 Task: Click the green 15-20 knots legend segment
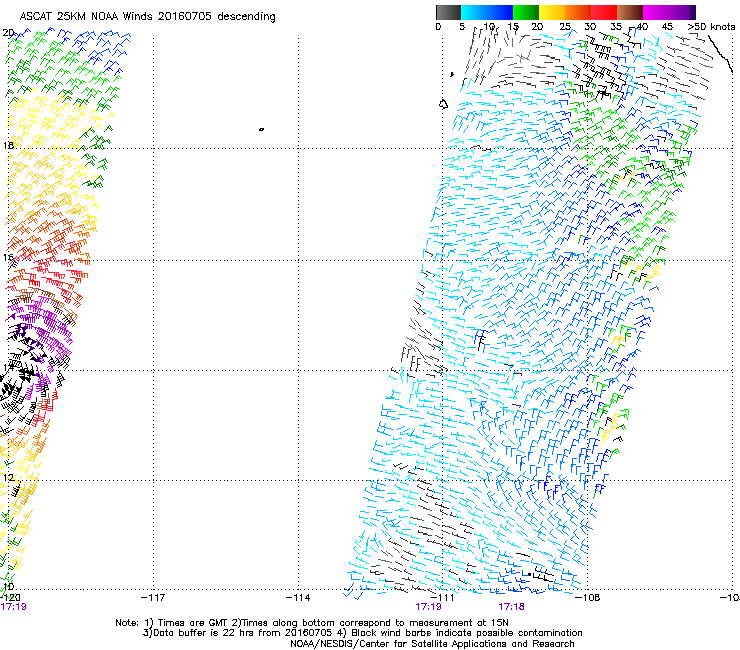[526, 12]
